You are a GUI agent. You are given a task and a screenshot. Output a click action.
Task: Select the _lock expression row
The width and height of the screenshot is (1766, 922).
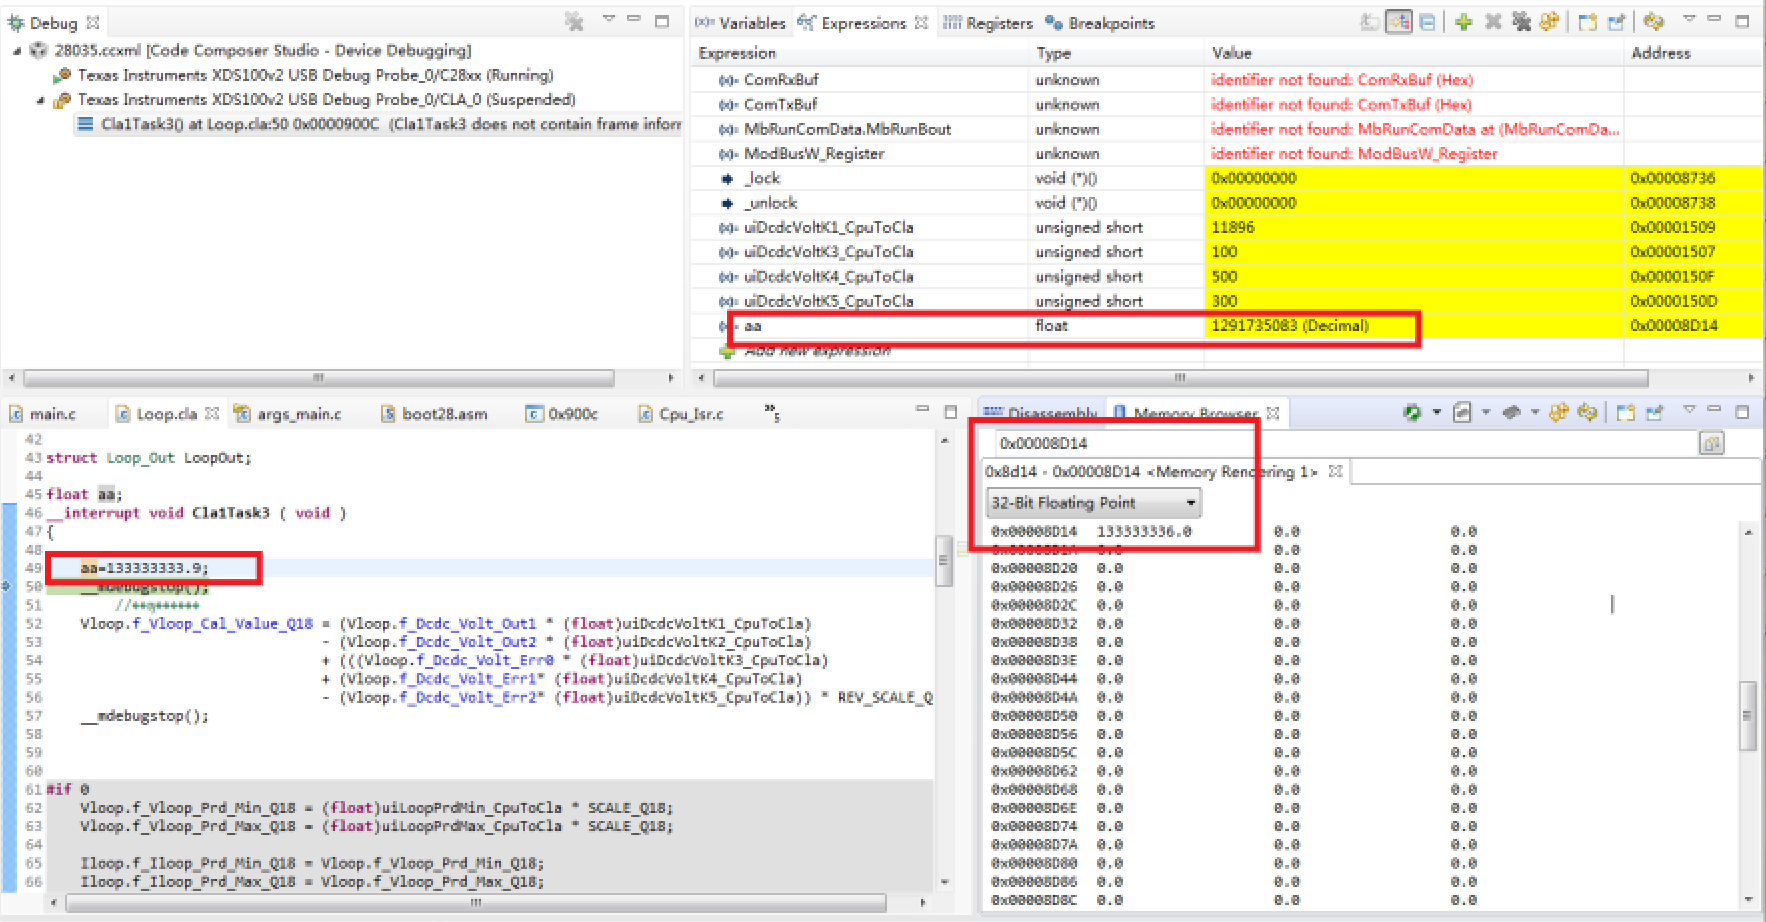click(1225, 179)
